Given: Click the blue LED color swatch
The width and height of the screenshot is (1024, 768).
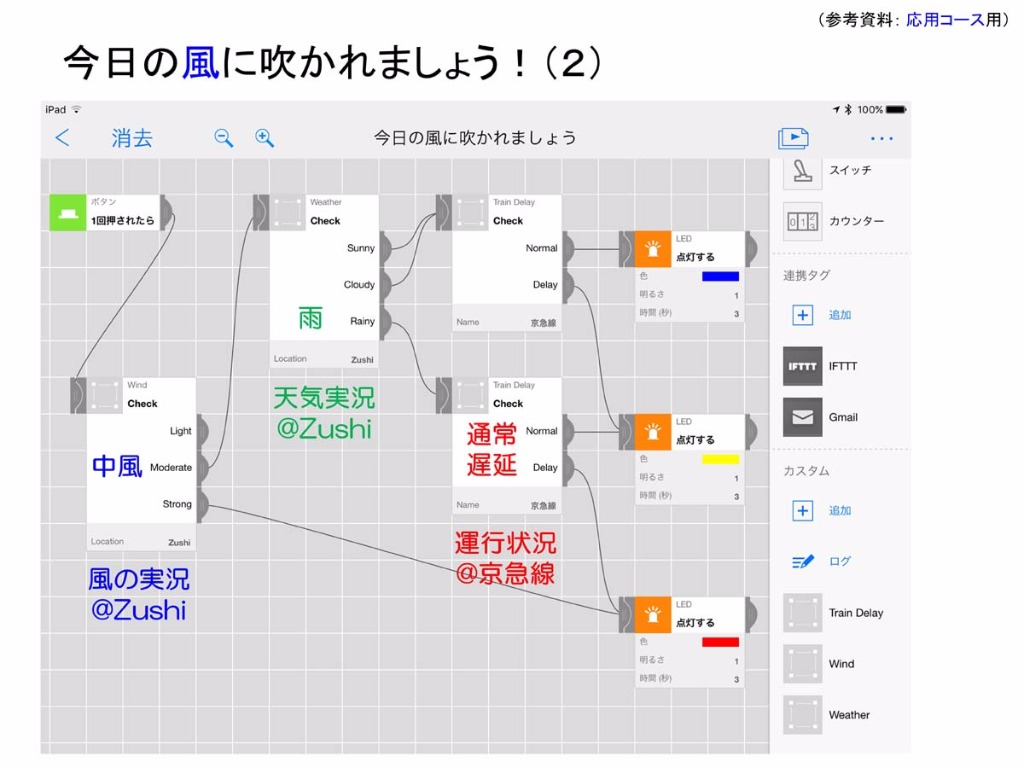Looking at the screenshot, I should pyautogui.click(x=720, y=276).
